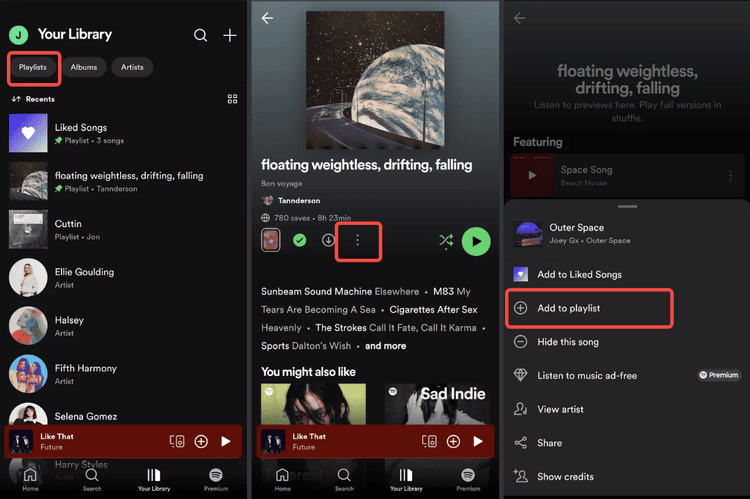Image resolution: width=750 pixels, height=499 pixels.
Task: Open Fifth Harmony artist row
Action: tap(124, 374)
